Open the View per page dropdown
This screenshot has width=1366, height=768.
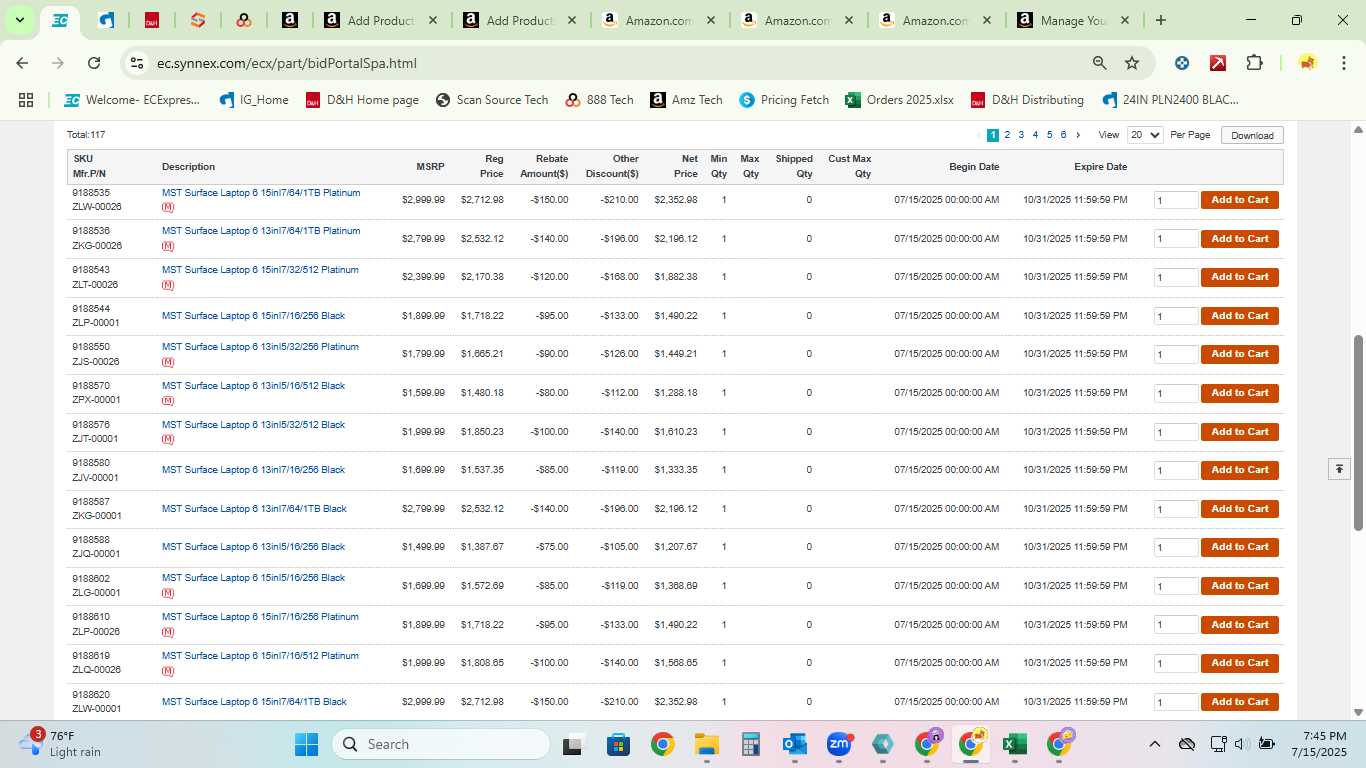coord(1145,135)
